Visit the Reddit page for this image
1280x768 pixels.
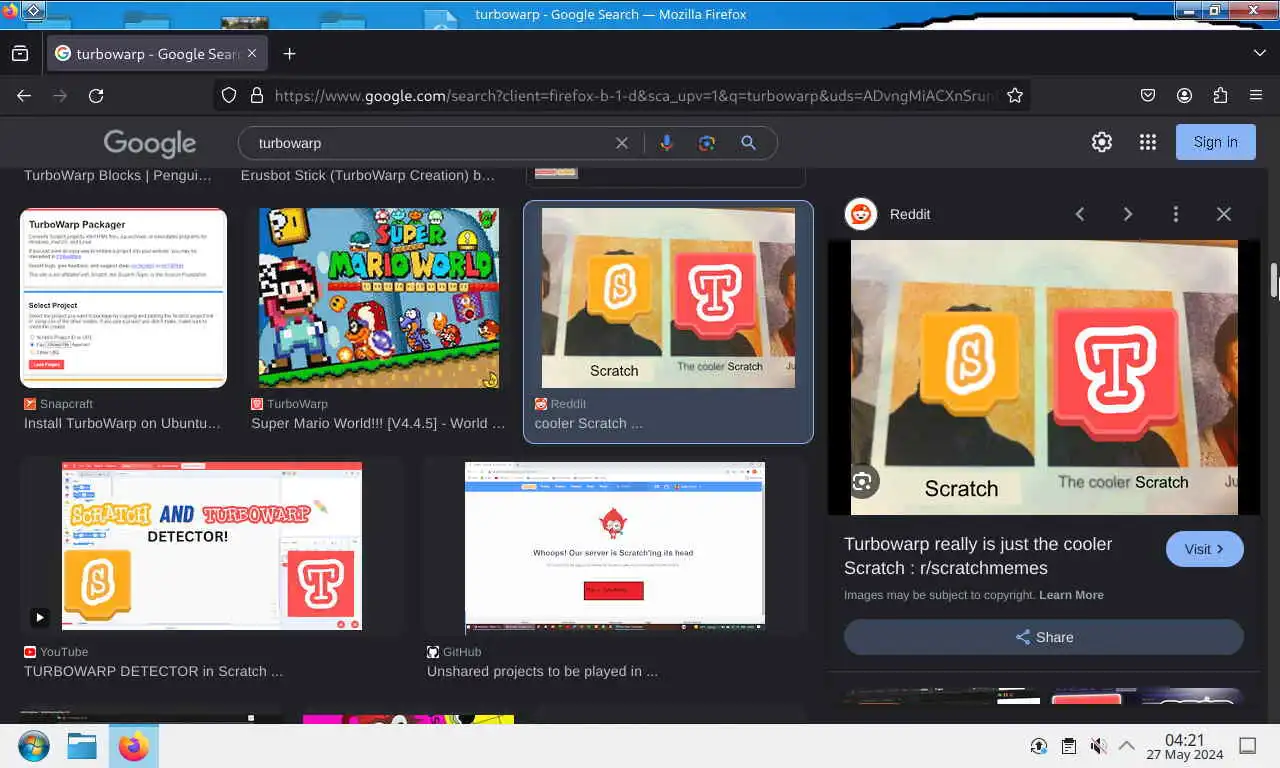[1205, 549]
